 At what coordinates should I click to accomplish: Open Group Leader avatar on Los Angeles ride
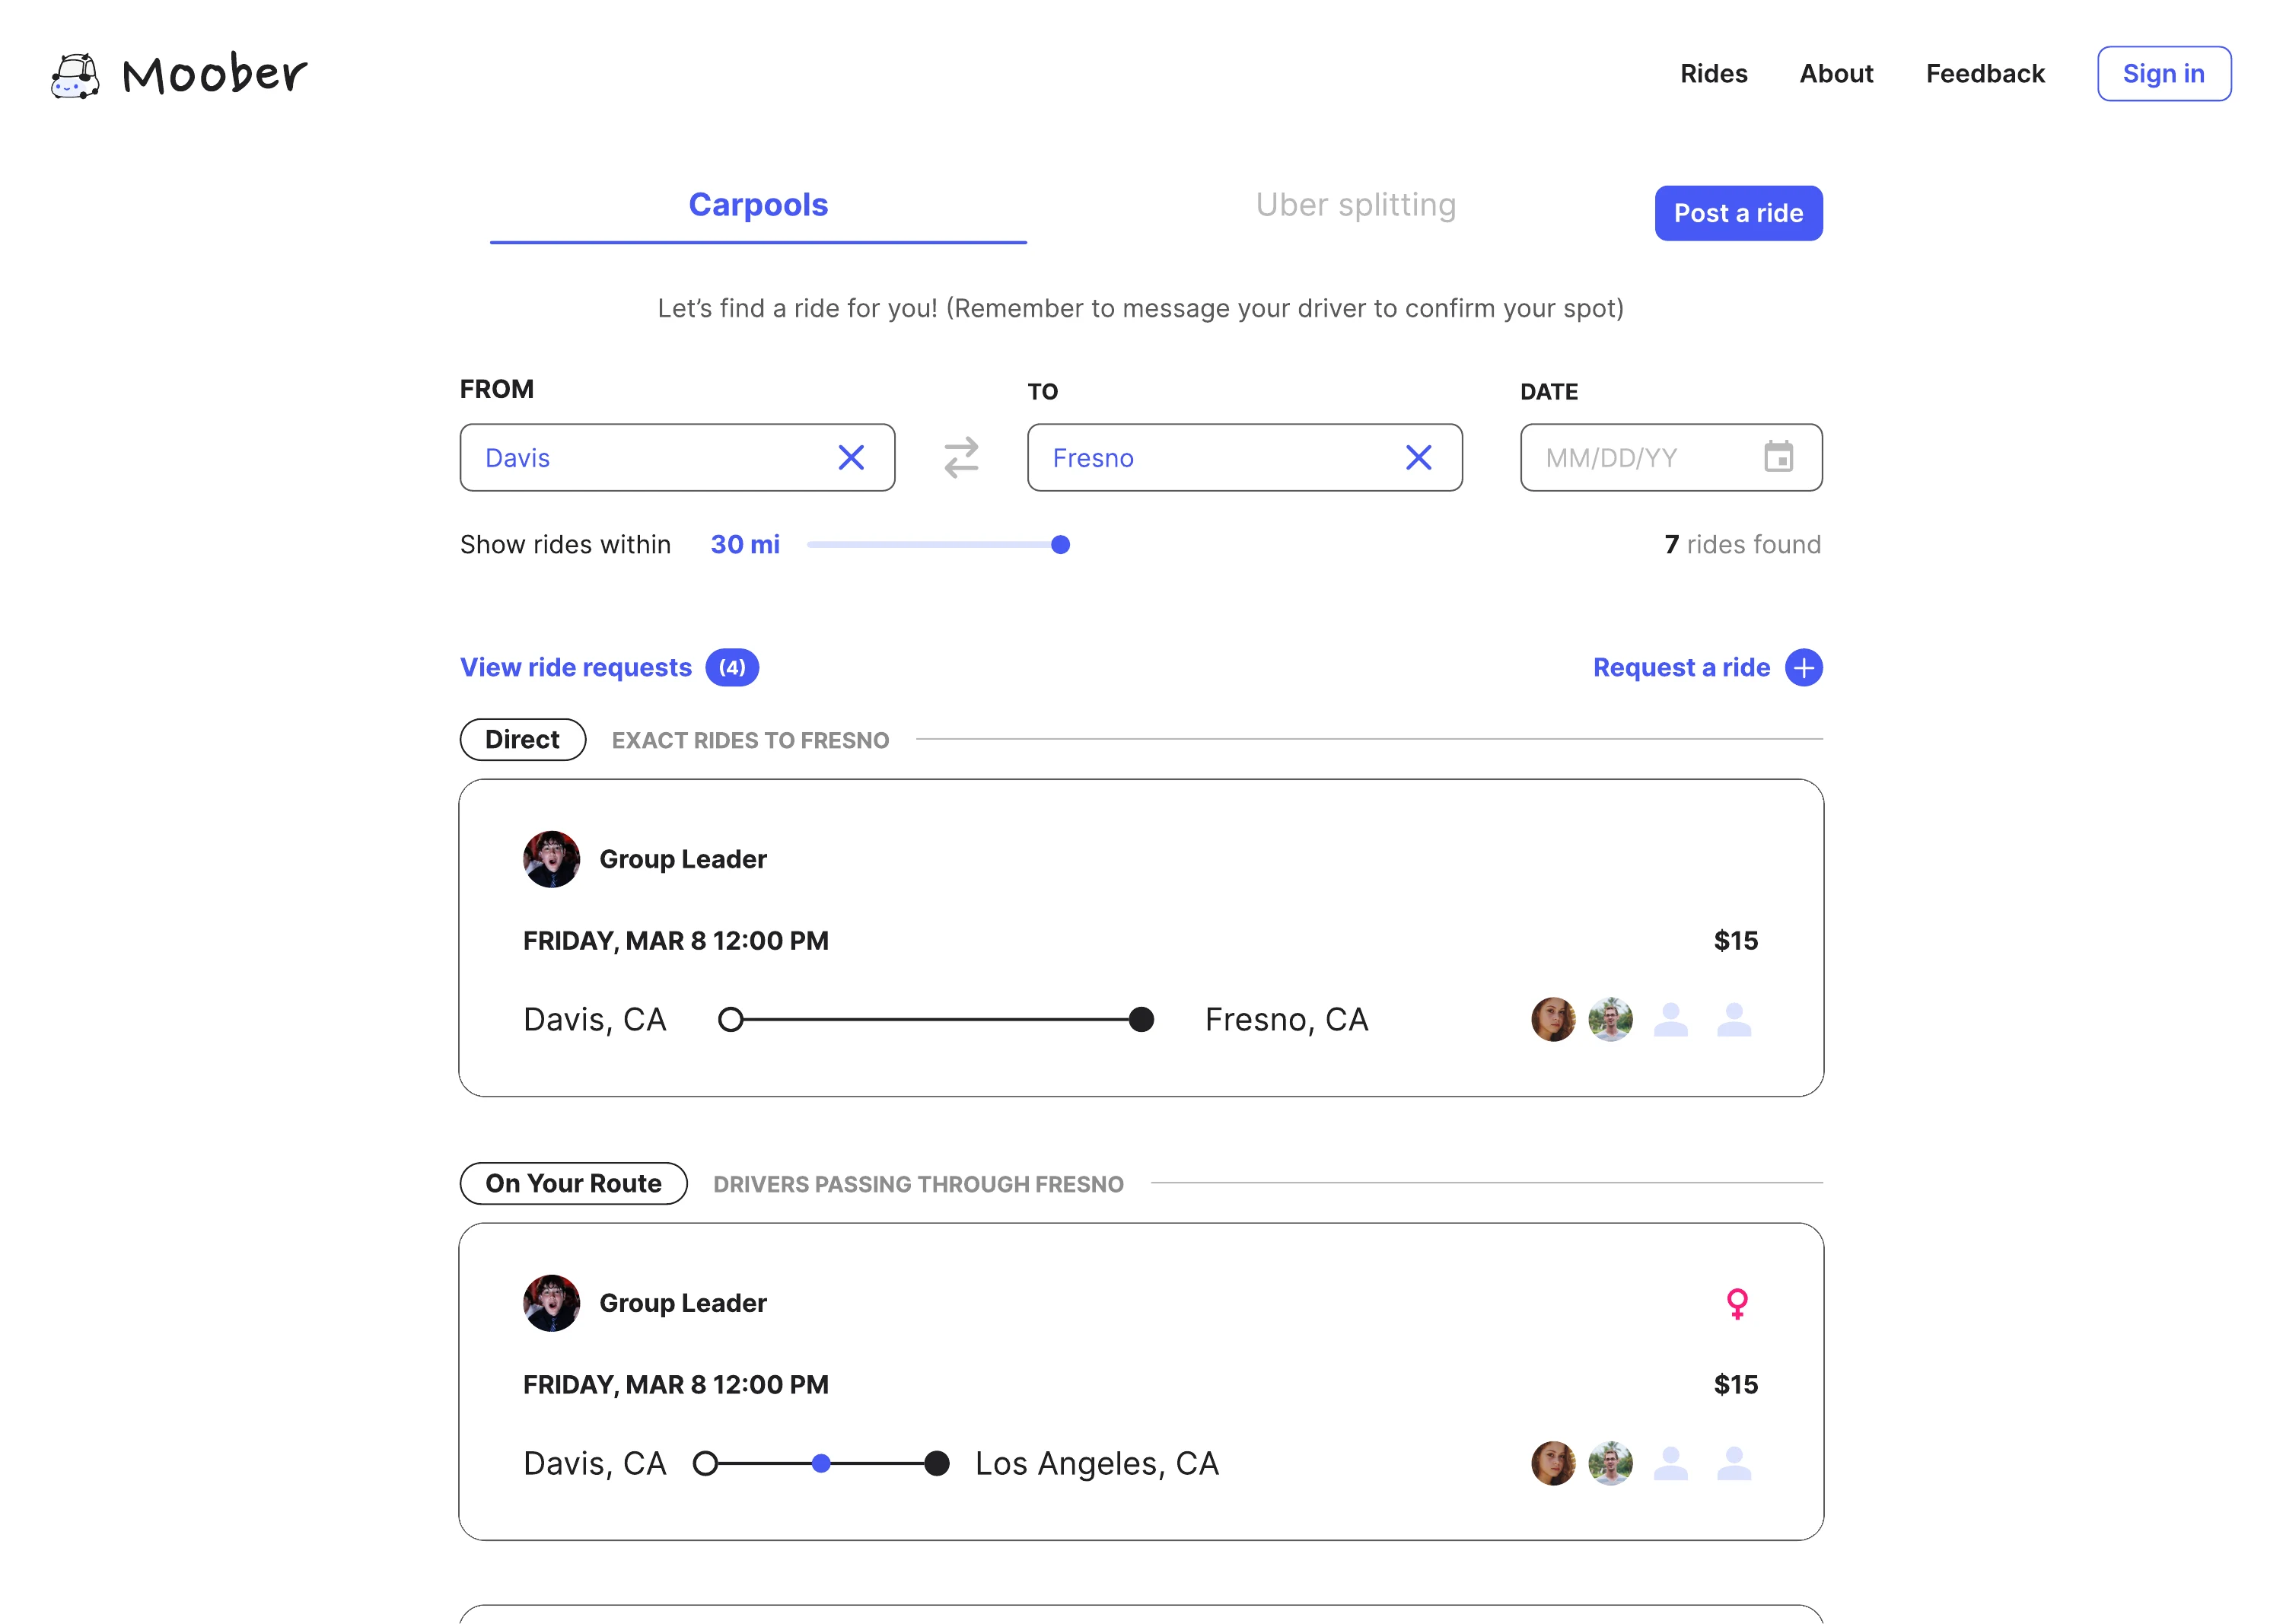pos(551,1303)
